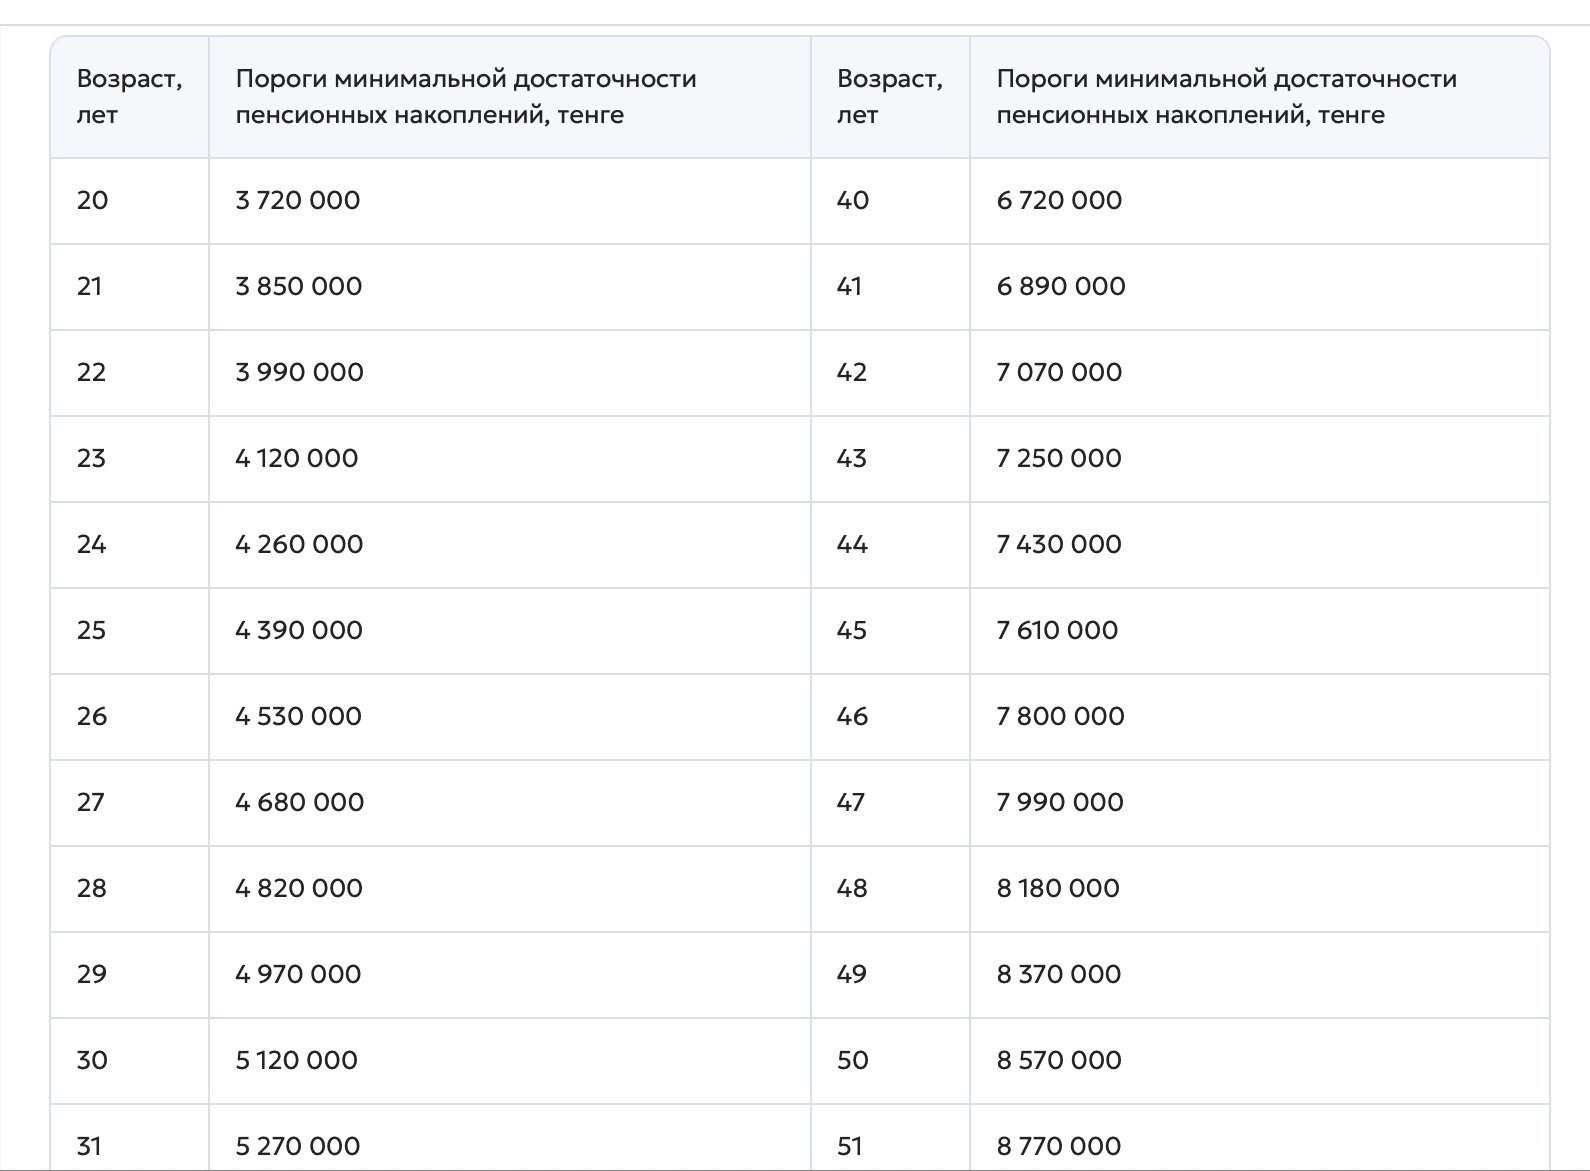Click the value 7 610 000

point(1057,630)
